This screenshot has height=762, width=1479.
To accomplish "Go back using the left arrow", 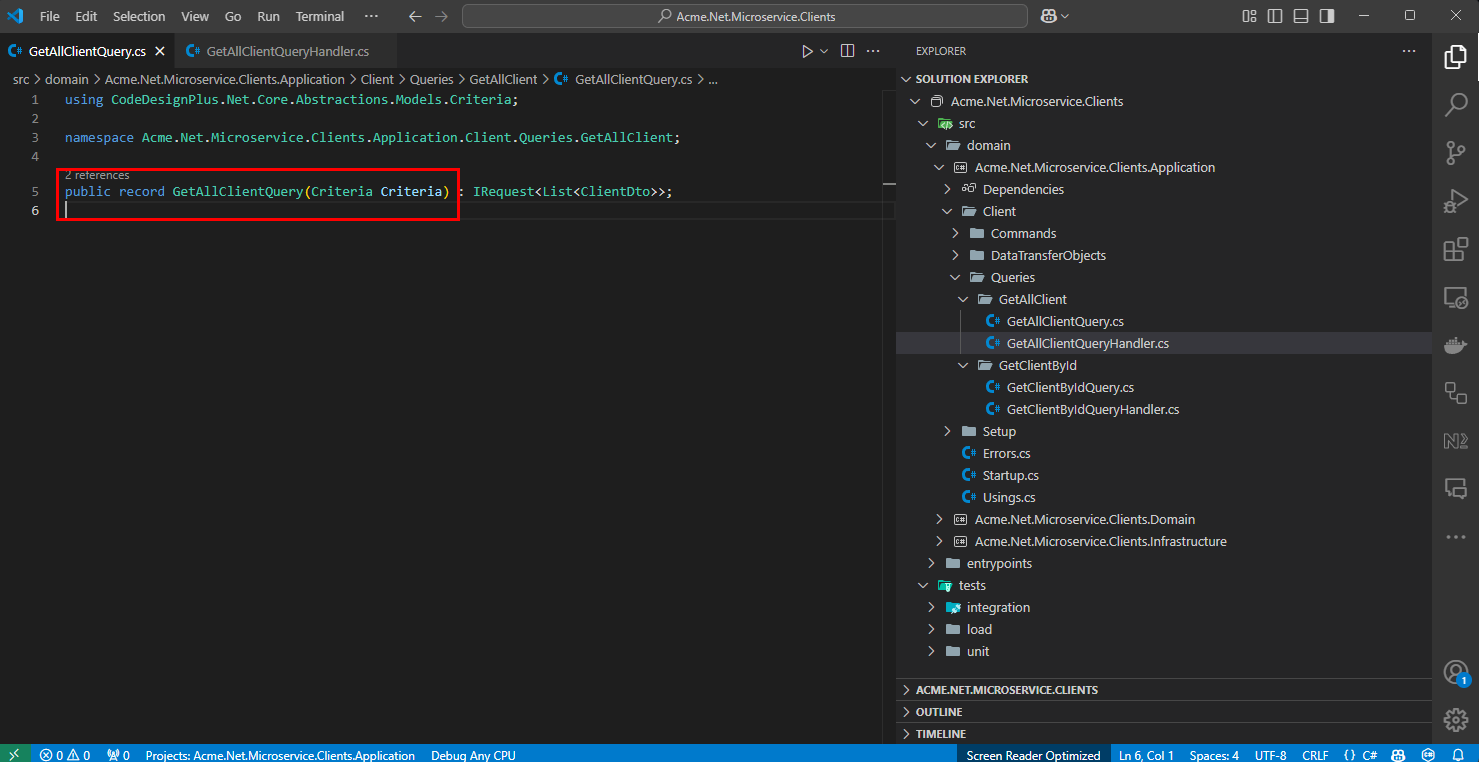I will point(416,16).
